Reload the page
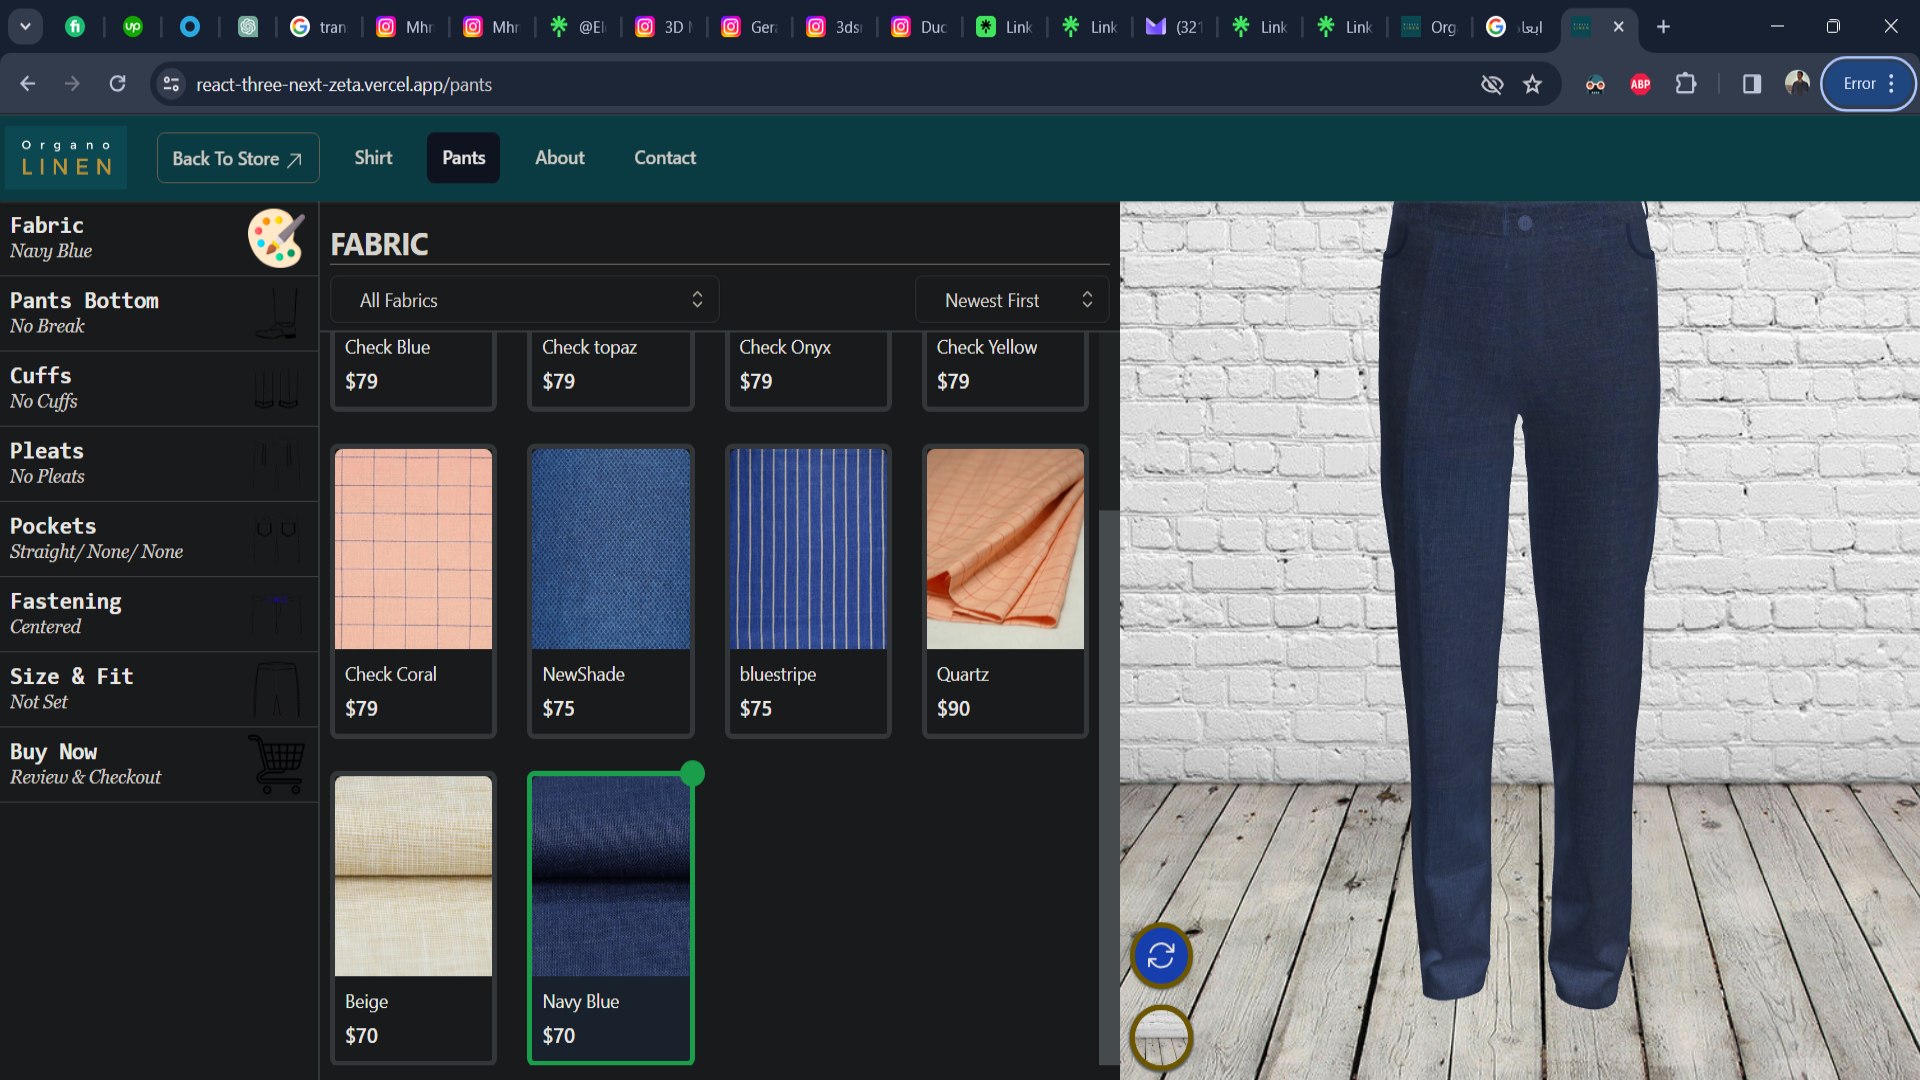The image size is (1920, 1080). (117, 84)
